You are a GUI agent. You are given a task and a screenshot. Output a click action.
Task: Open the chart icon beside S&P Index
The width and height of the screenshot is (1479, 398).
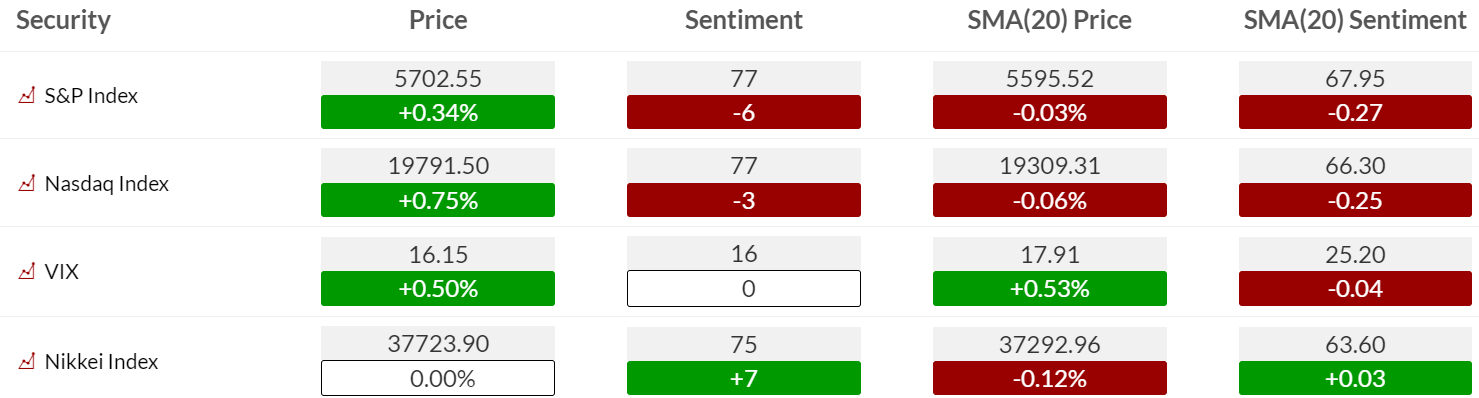coord(26,96)
